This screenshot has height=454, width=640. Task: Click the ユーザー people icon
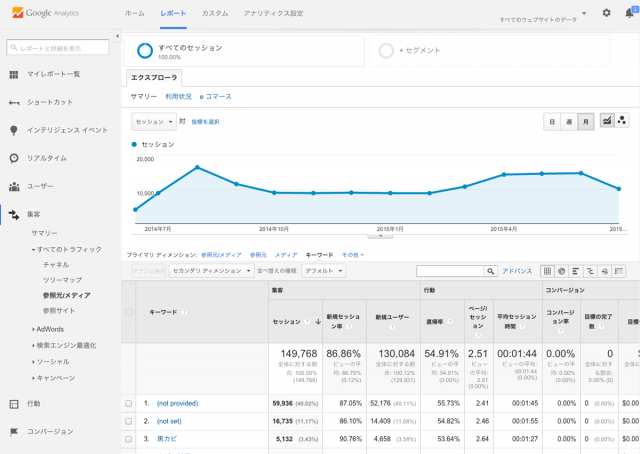[x=14, y=187]
